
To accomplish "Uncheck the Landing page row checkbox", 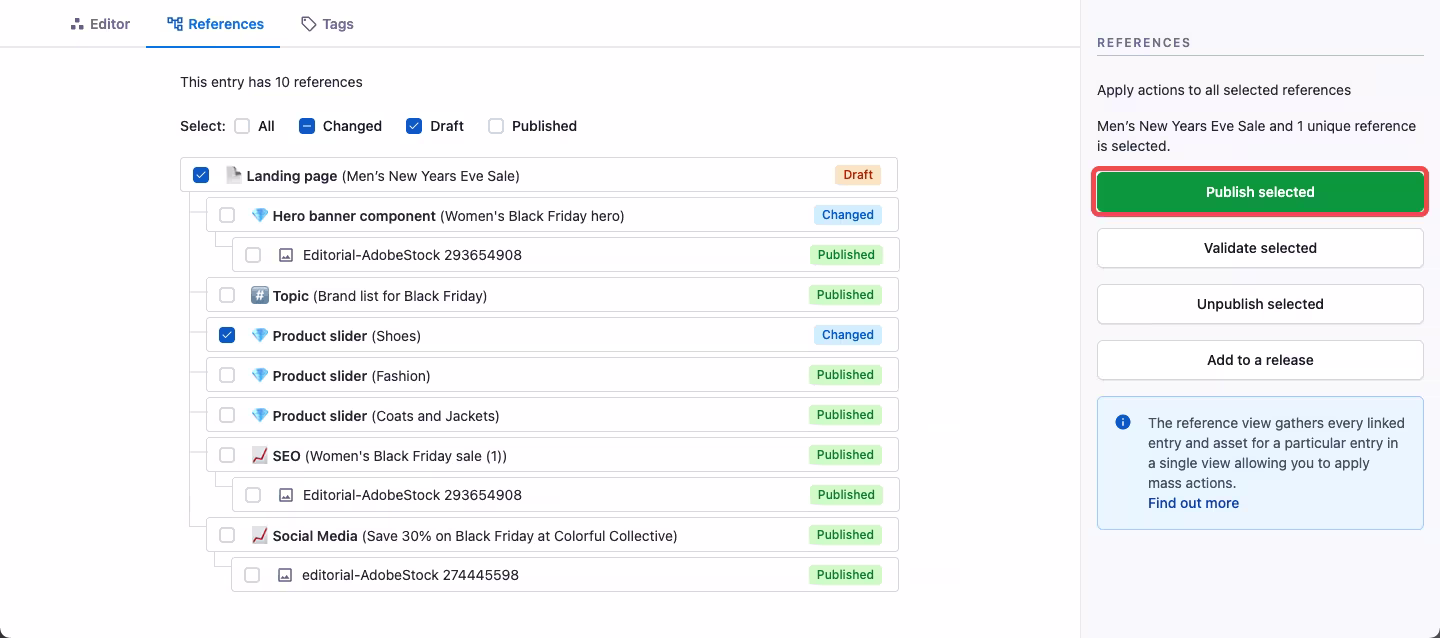I will pos(201,175).
